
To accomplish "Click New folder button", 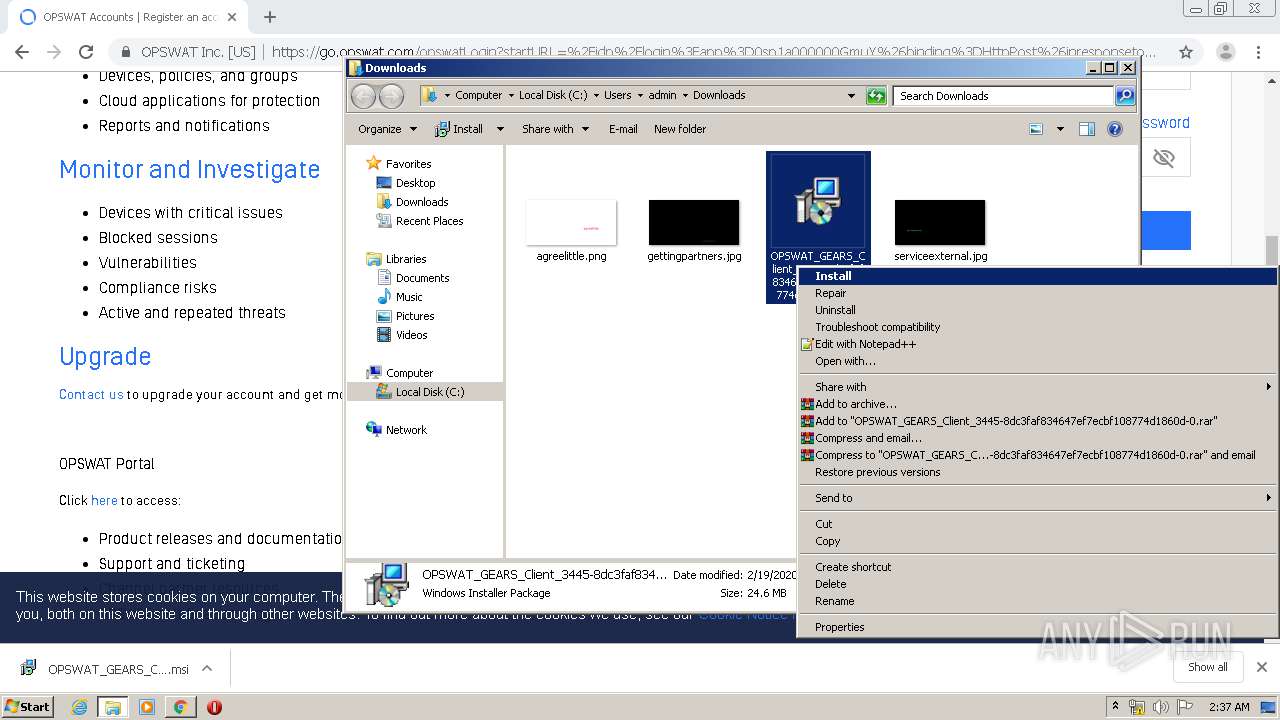I will click(x=680, y=129).
